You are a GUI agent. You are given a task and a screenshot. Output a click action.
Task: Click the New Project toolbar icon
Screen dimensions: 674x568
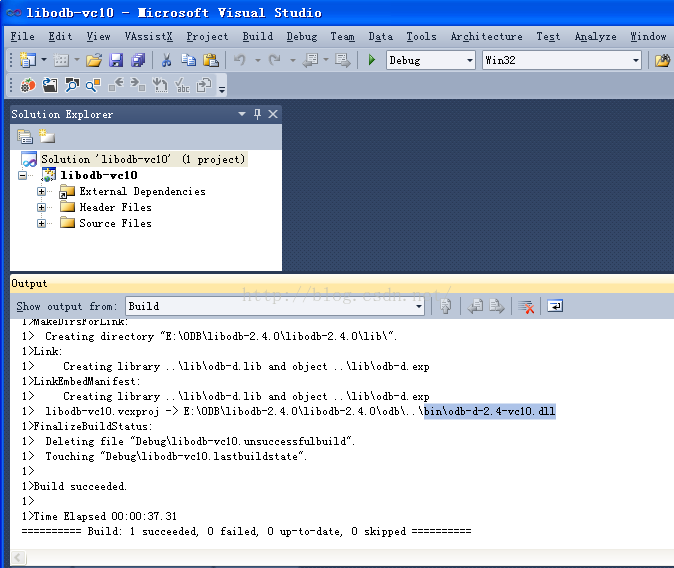click(28, 60)
